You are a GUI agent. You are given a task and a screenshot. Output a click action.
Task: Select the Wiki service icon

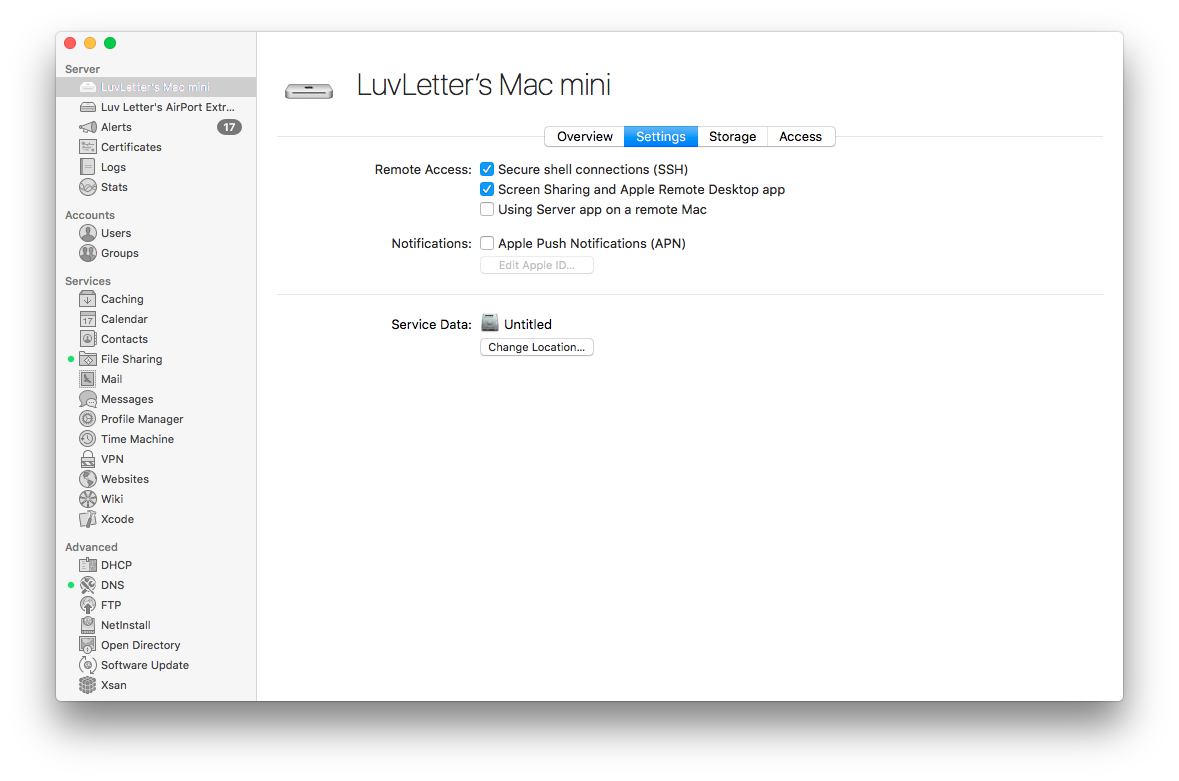(88, 499)
